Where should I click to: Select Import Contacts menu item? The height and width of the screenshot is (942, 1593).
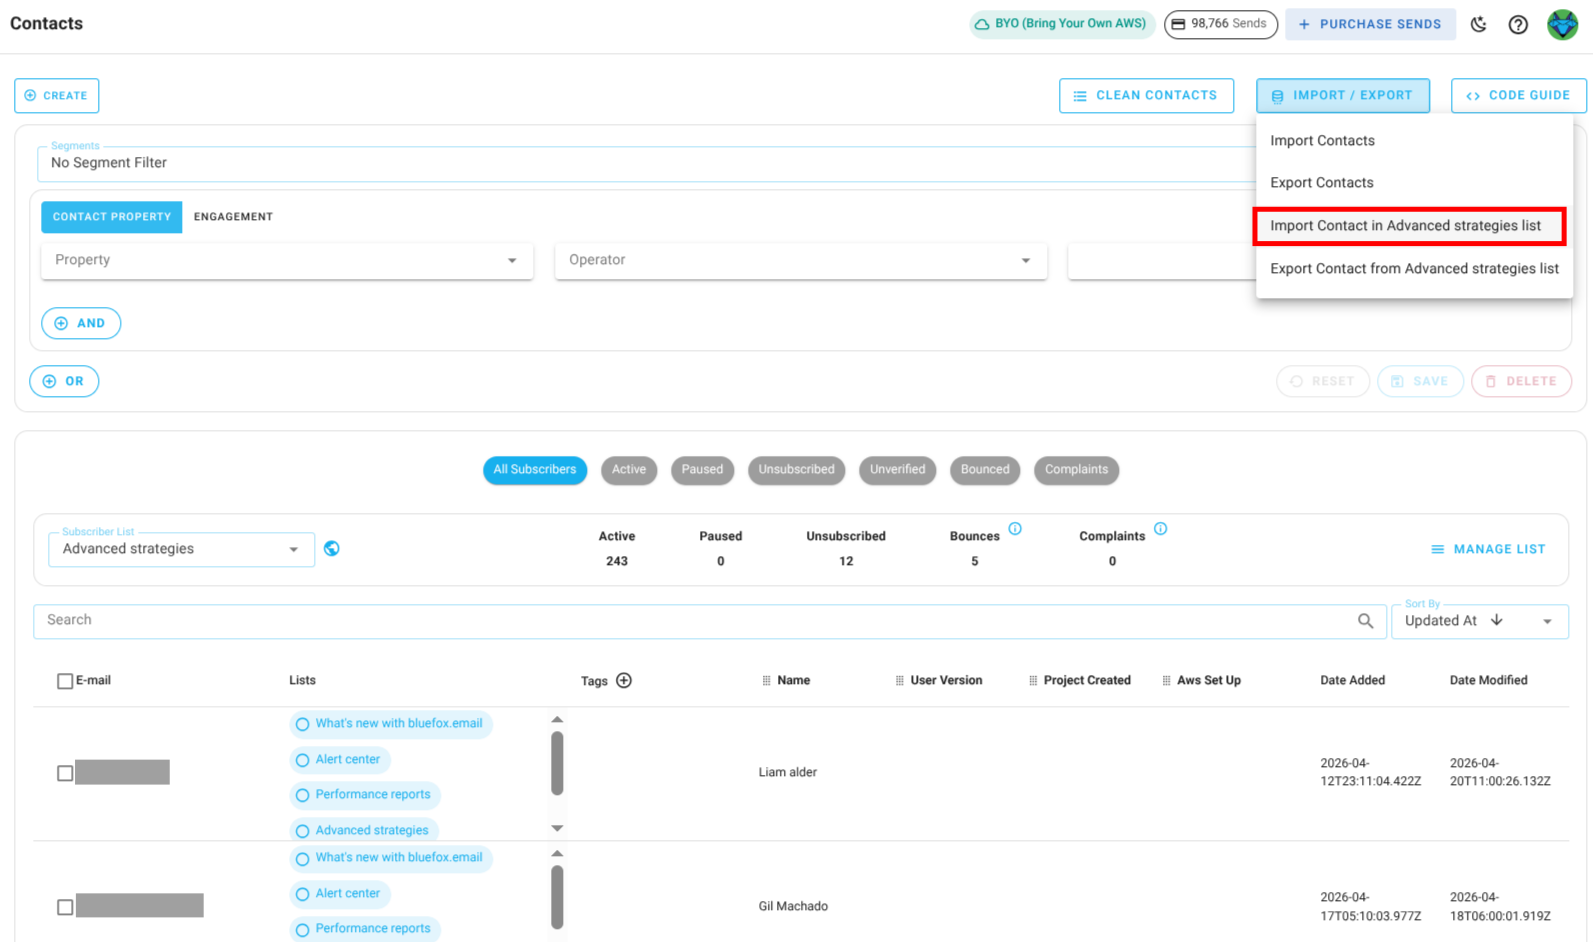1414,141
